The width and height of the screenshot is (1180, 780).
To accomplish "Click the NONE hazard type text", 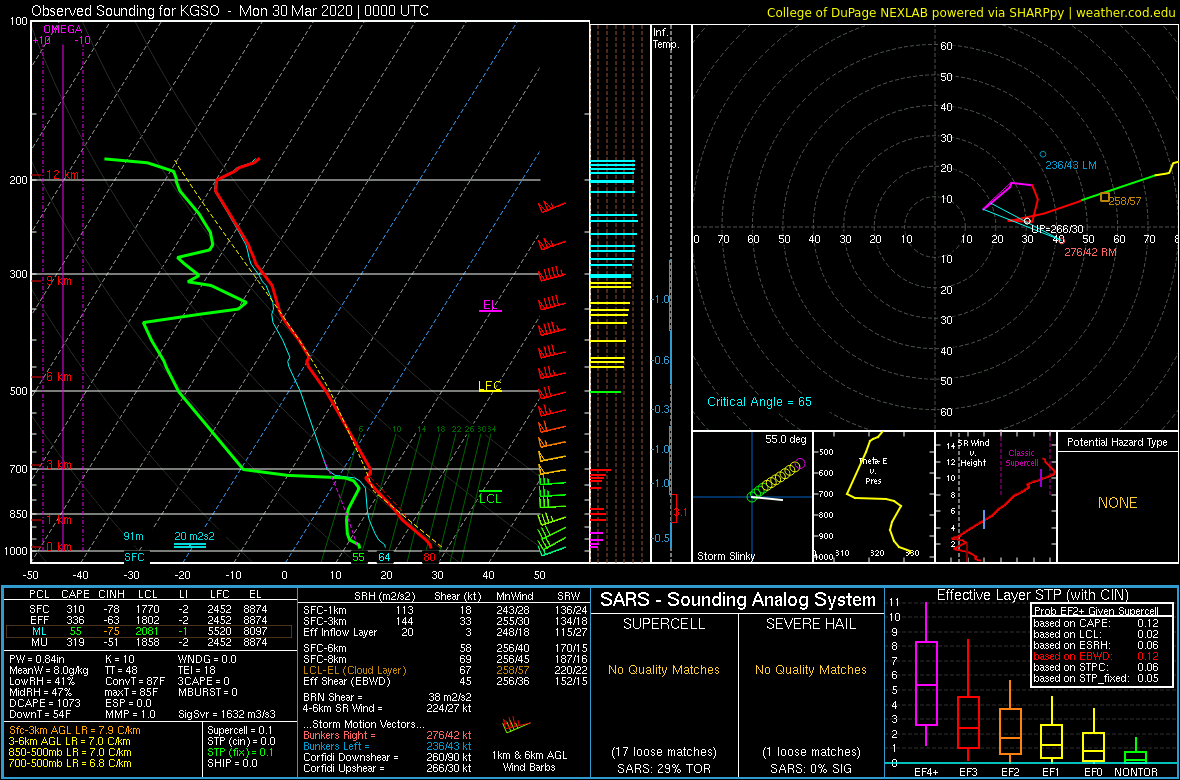I will [x=1117, y=503].
